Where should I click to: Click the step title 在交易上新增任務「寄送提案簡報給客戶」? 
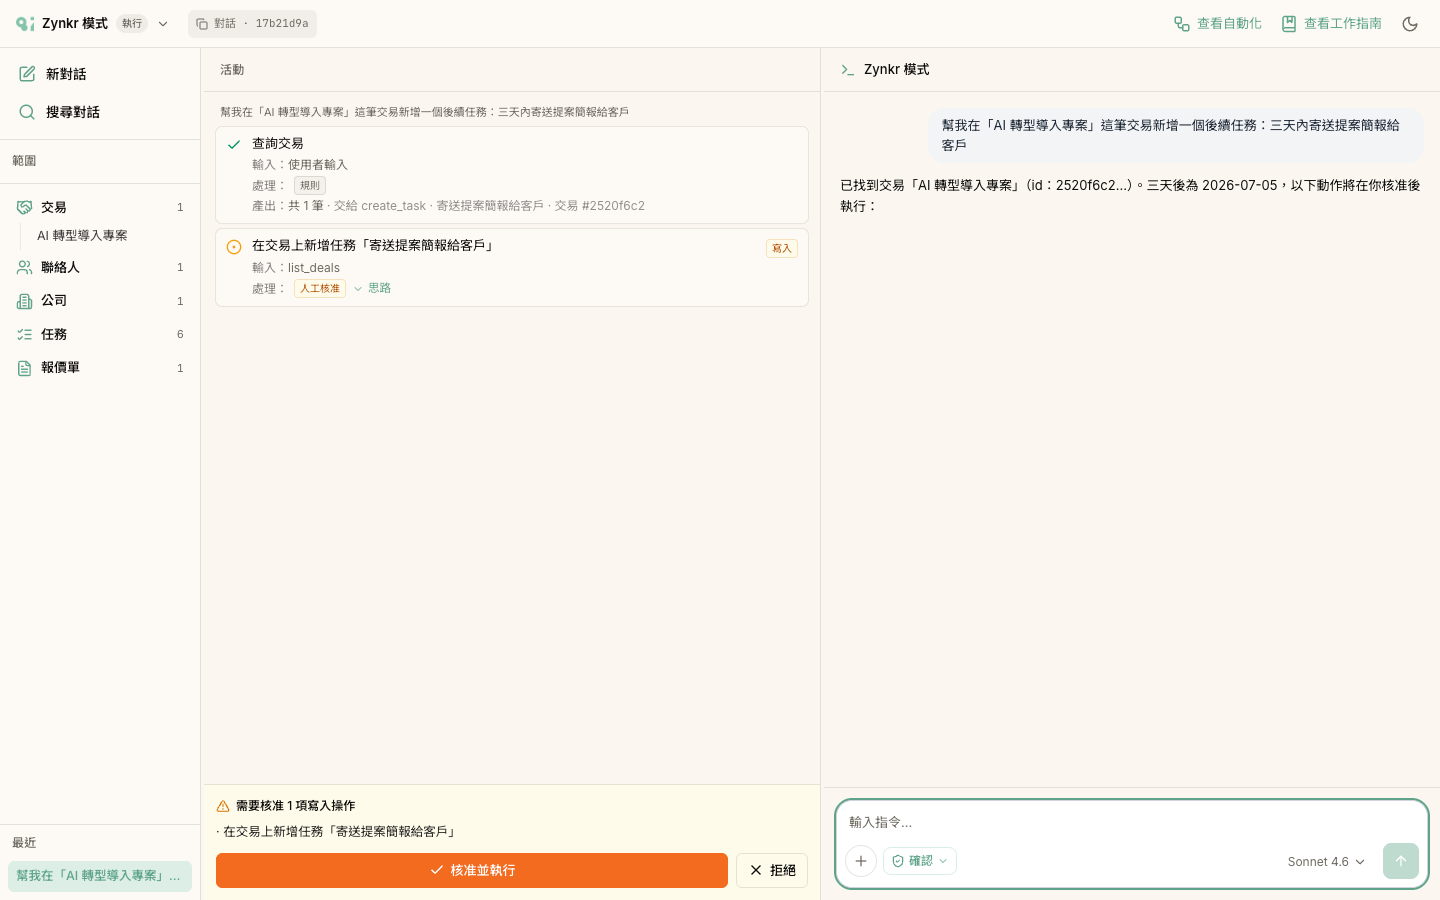(x=374, y=246)
